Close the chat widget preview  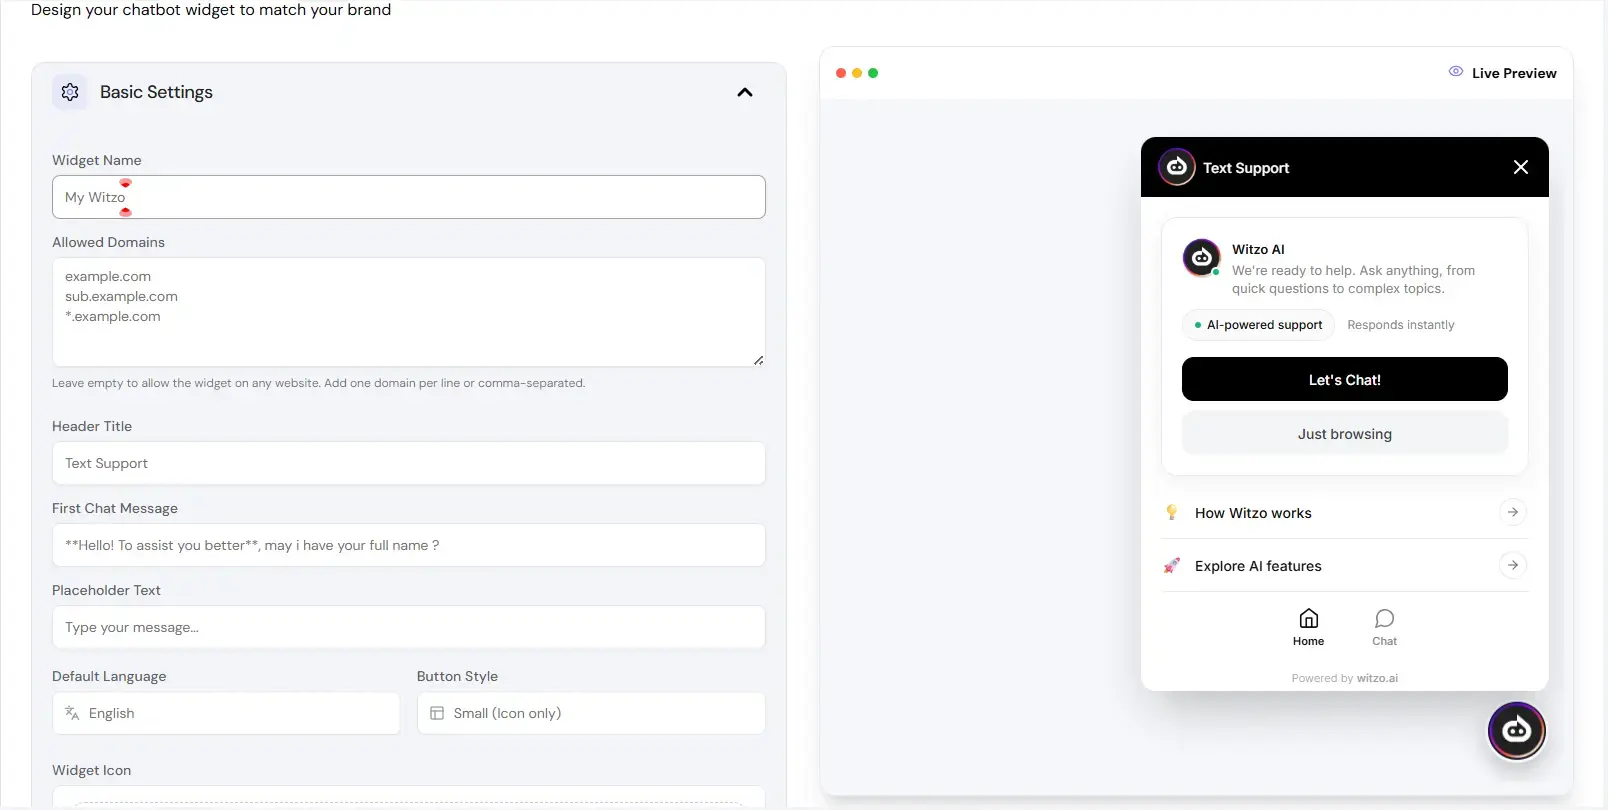[x=1520, y=167]
